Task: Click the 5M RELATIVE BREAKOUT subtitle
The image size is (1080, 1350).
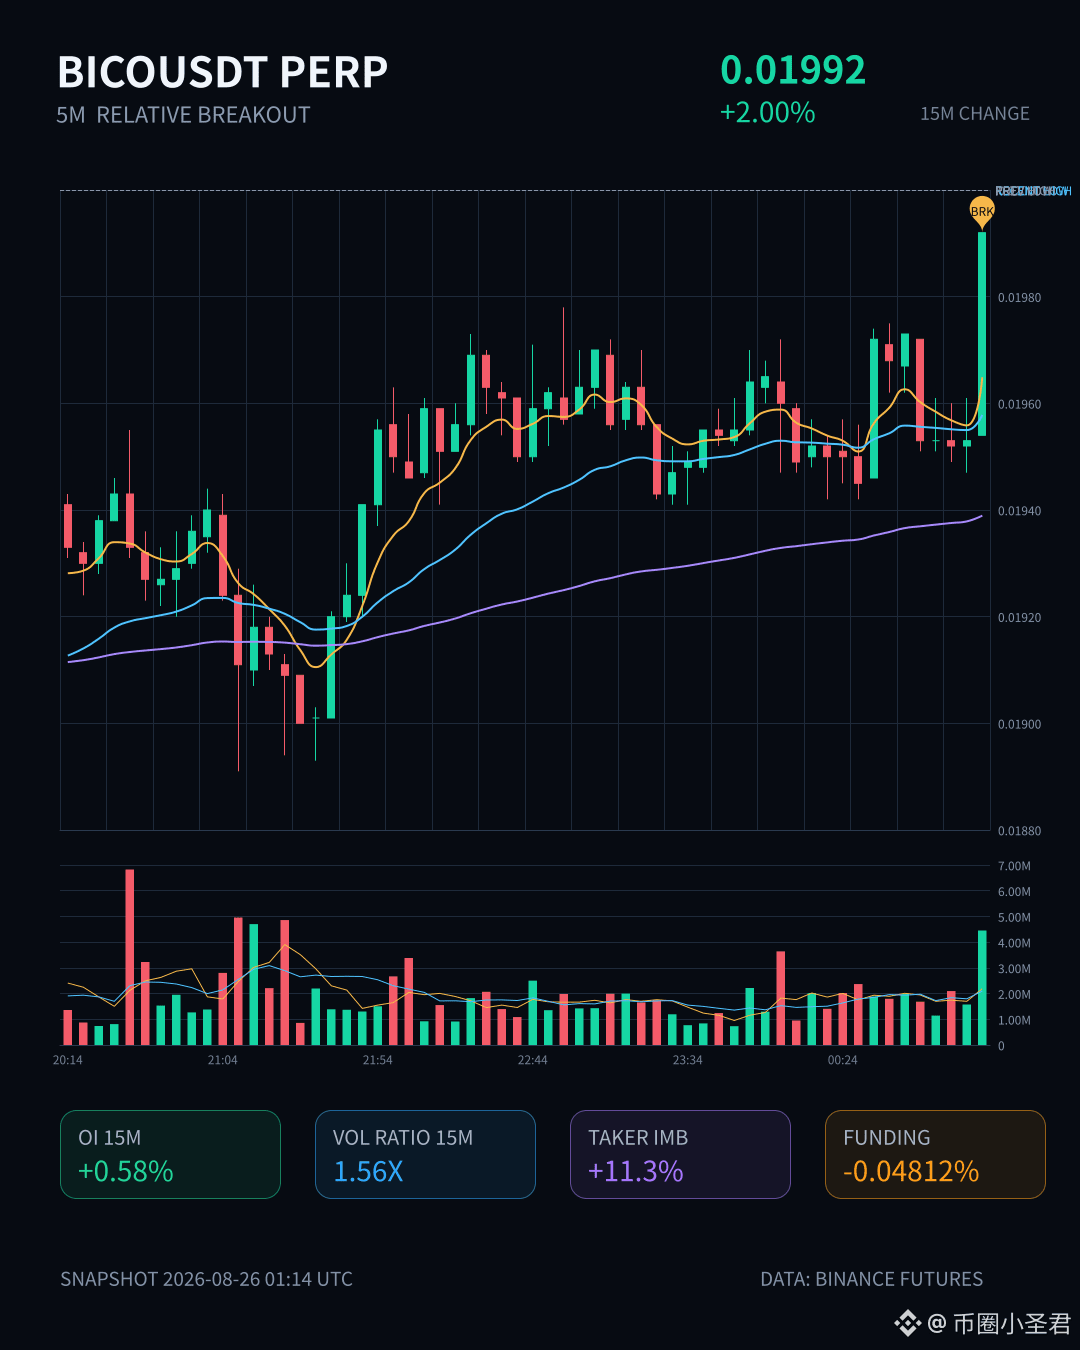Action: [x=183, y=115]
